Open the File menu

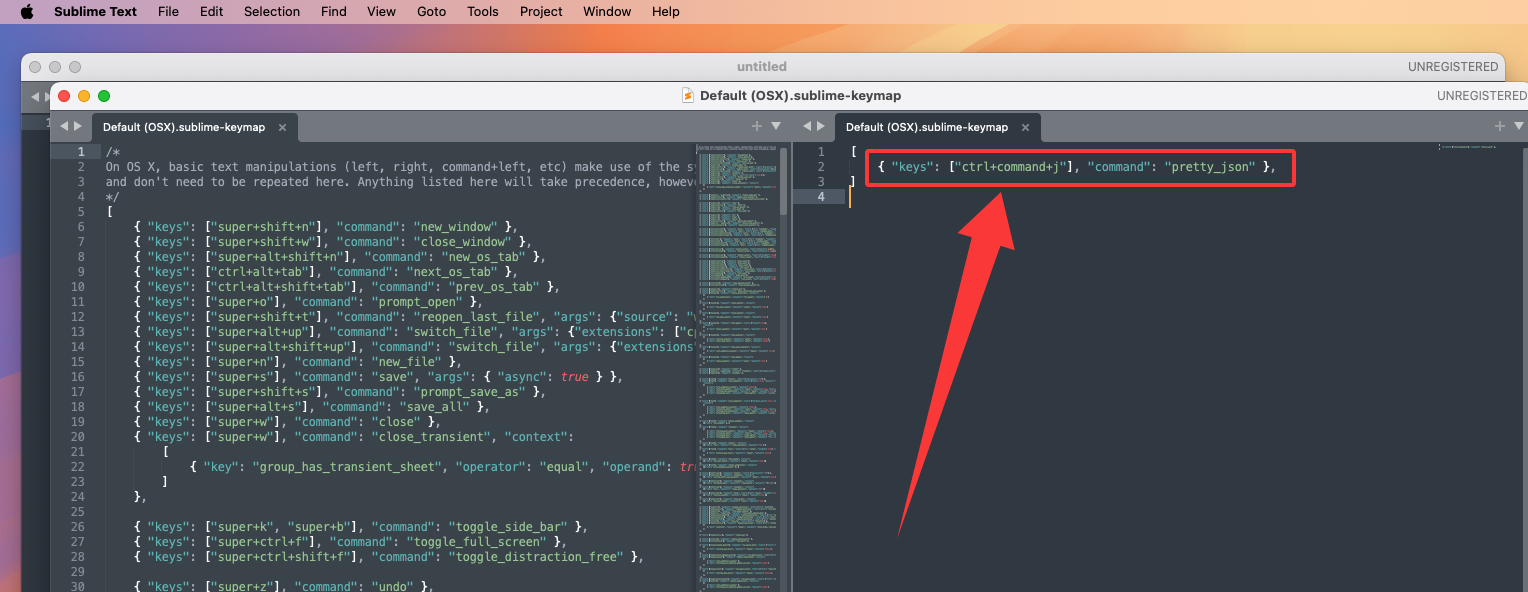[168, 12]
